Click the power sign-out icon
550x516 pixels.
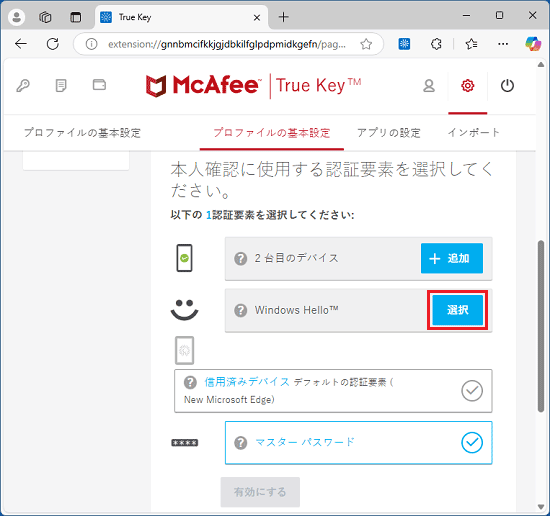tap(507, 86)
